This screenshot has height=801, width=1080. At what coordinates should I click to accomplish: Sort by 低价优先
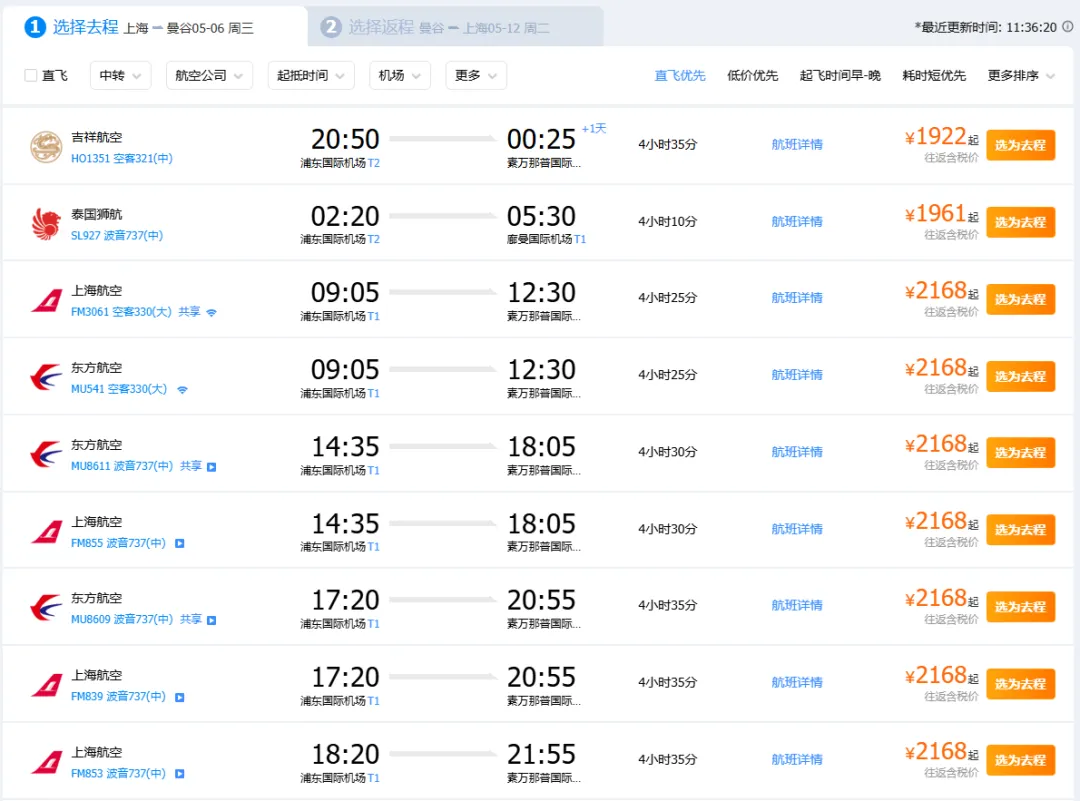point(752,76)
